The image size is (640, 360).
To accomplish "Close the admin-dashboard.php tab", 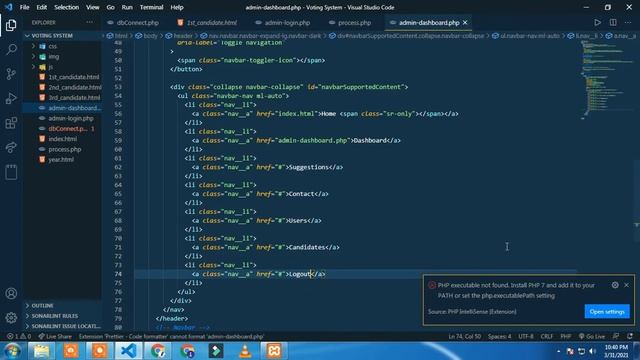I will (x=465, y=22).
